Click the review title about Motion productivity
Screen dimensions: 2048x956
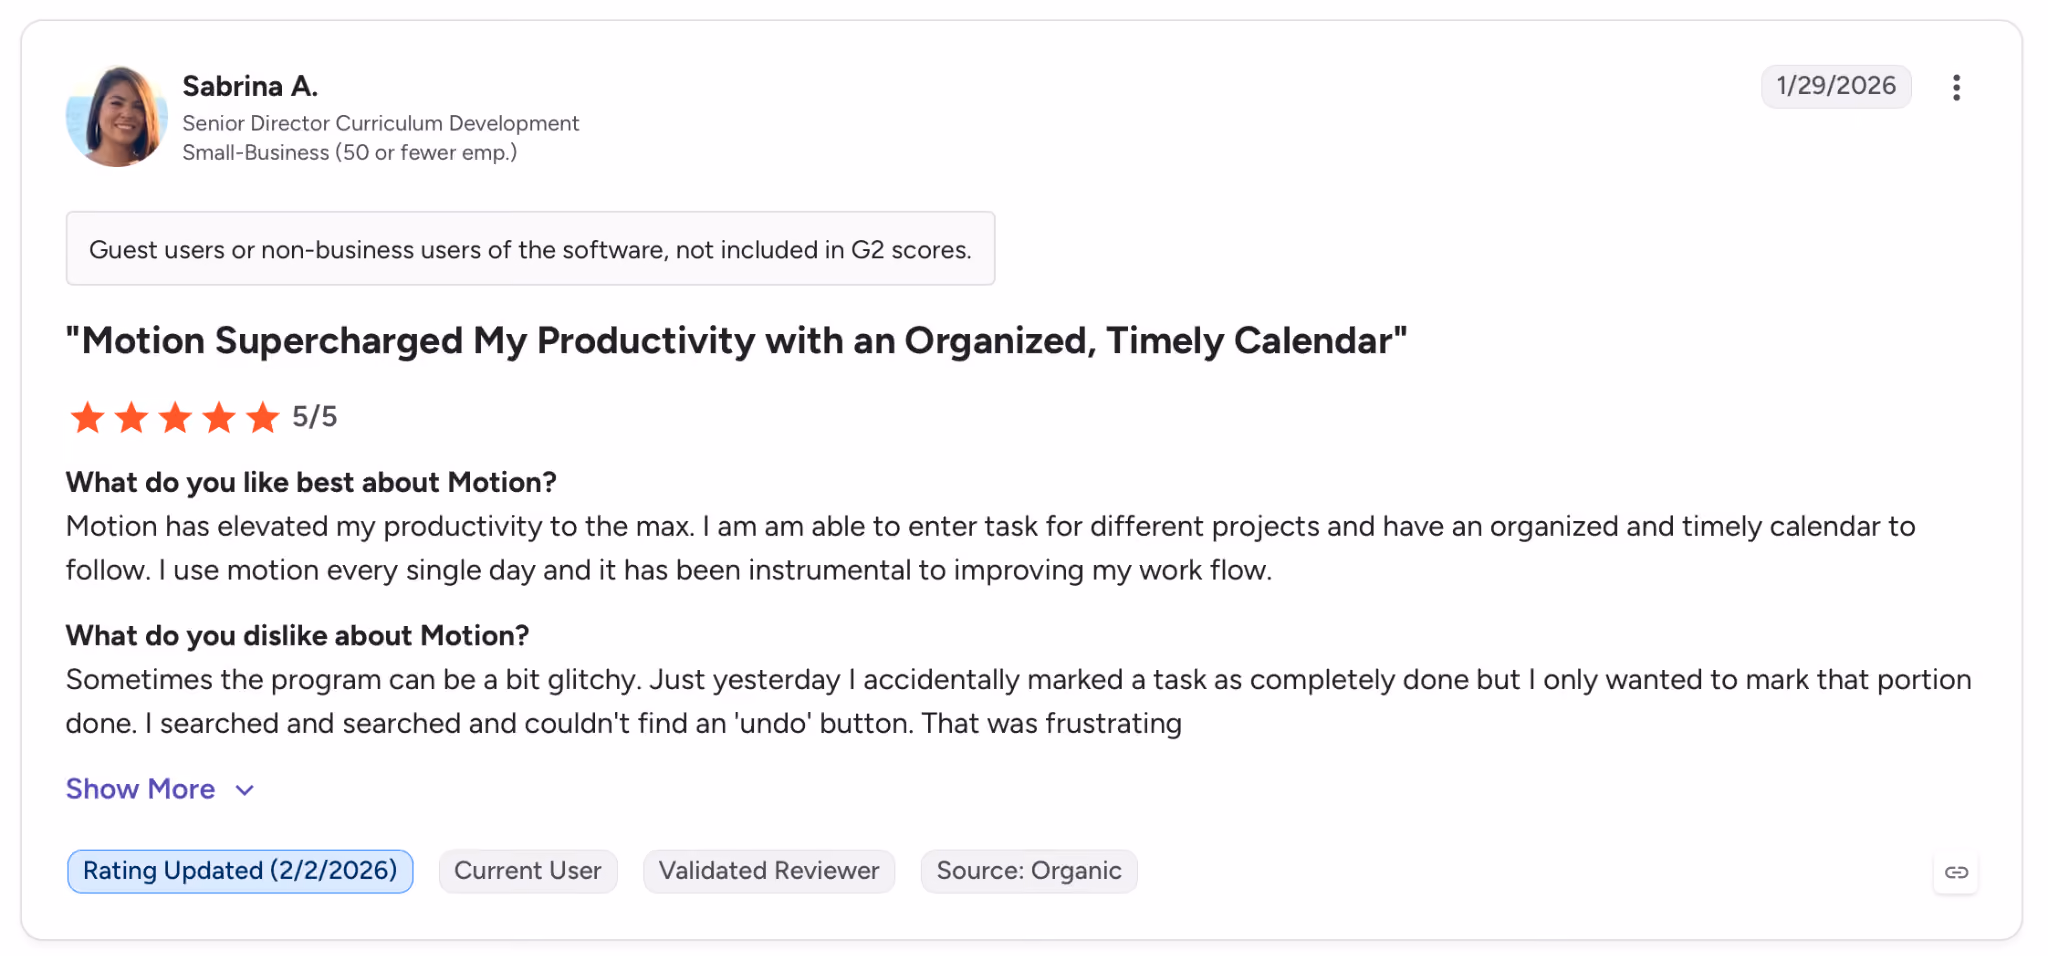736,341
